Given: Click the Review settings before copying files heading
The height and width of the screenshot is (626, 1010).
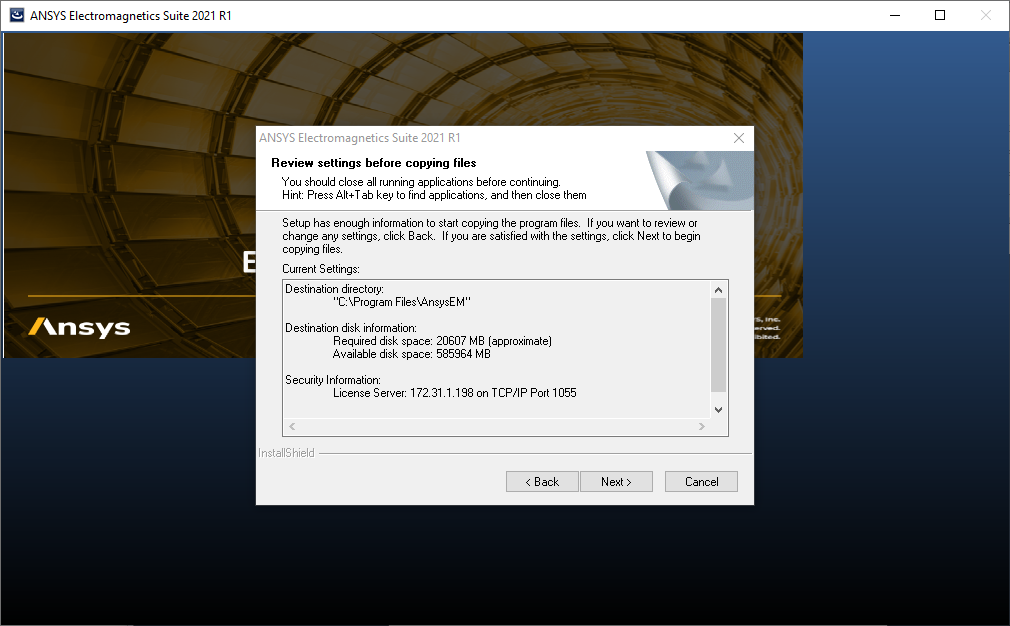Looking at the screenshot, I should coord(374,163).
